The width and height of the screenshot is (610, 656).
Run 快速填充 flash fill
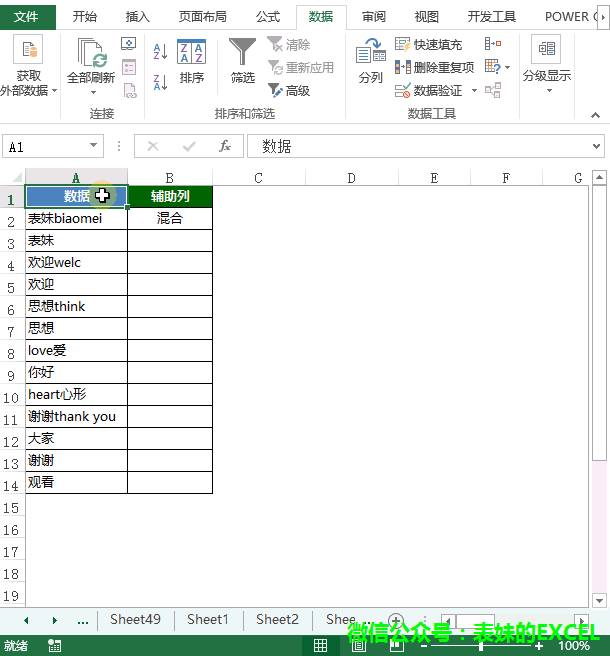click(428, 44)
